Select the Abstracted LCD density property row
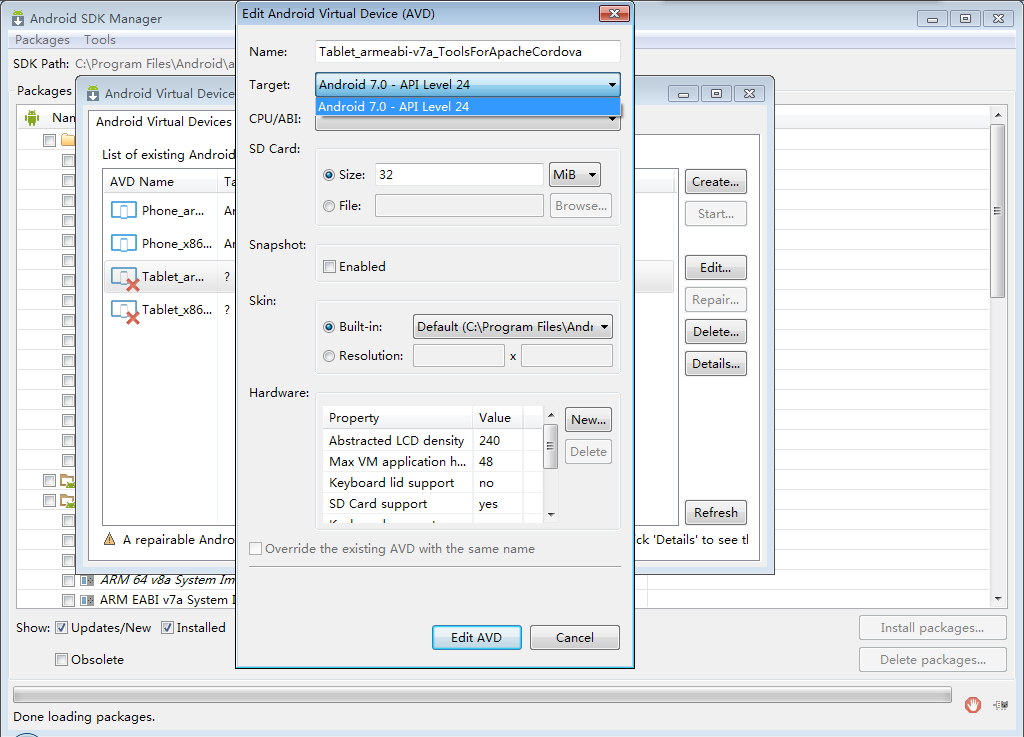The height and width of the screenshot is (737, 1024). [432, 441]
